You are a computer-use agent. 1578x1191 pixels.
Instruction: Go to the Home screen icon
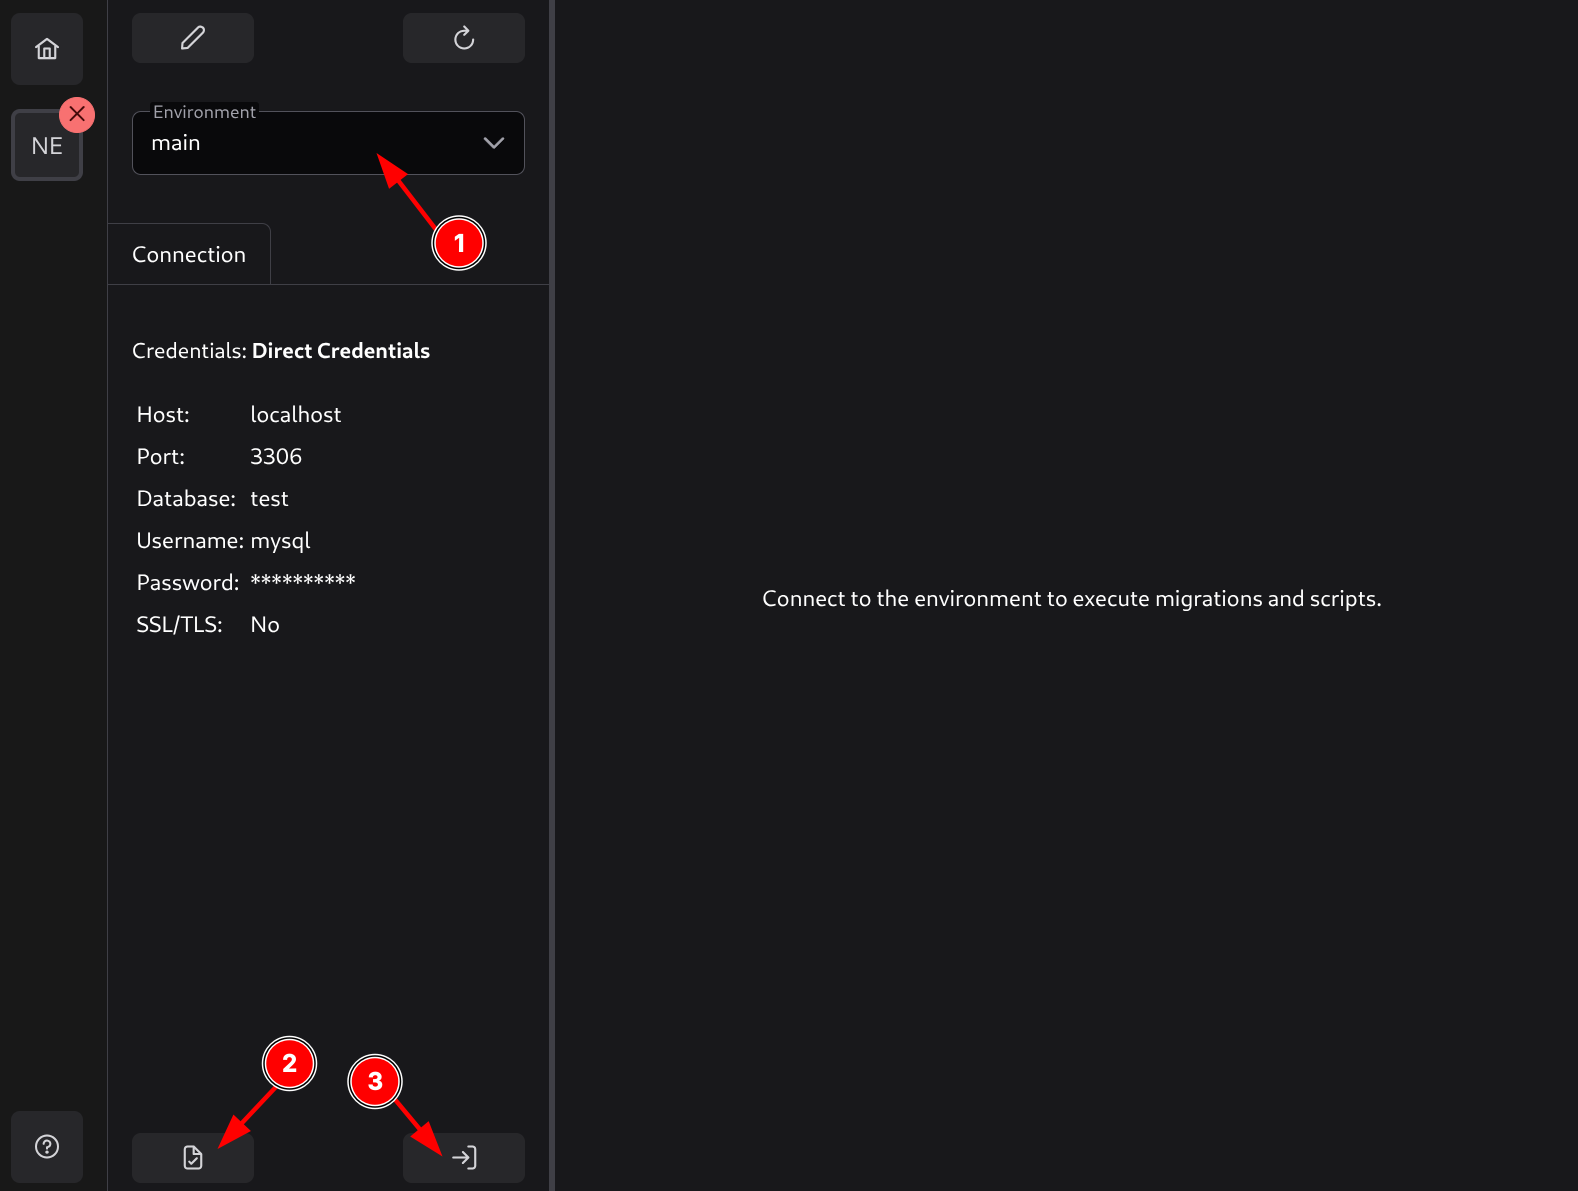tap(47, 49)
